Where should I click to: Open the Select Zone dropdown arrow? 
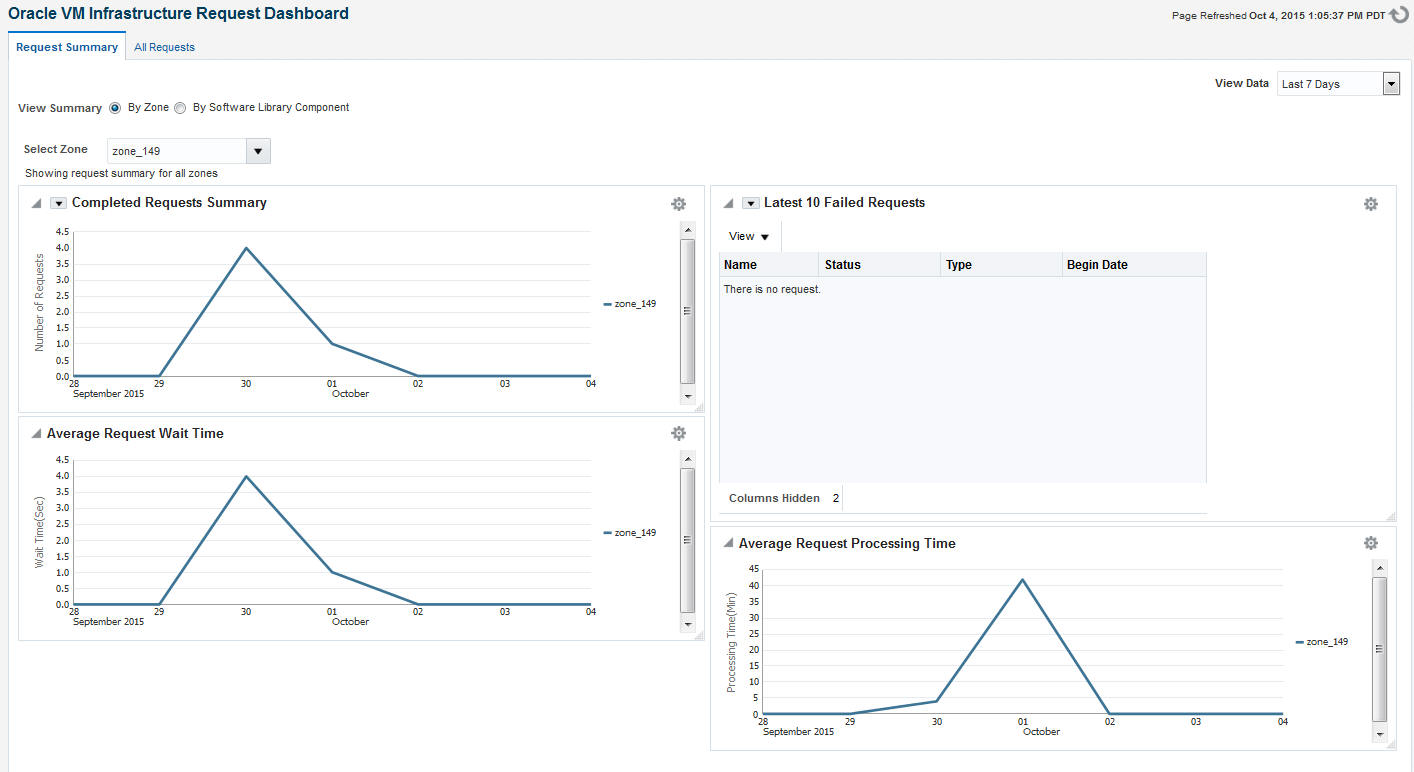point(258,151)
